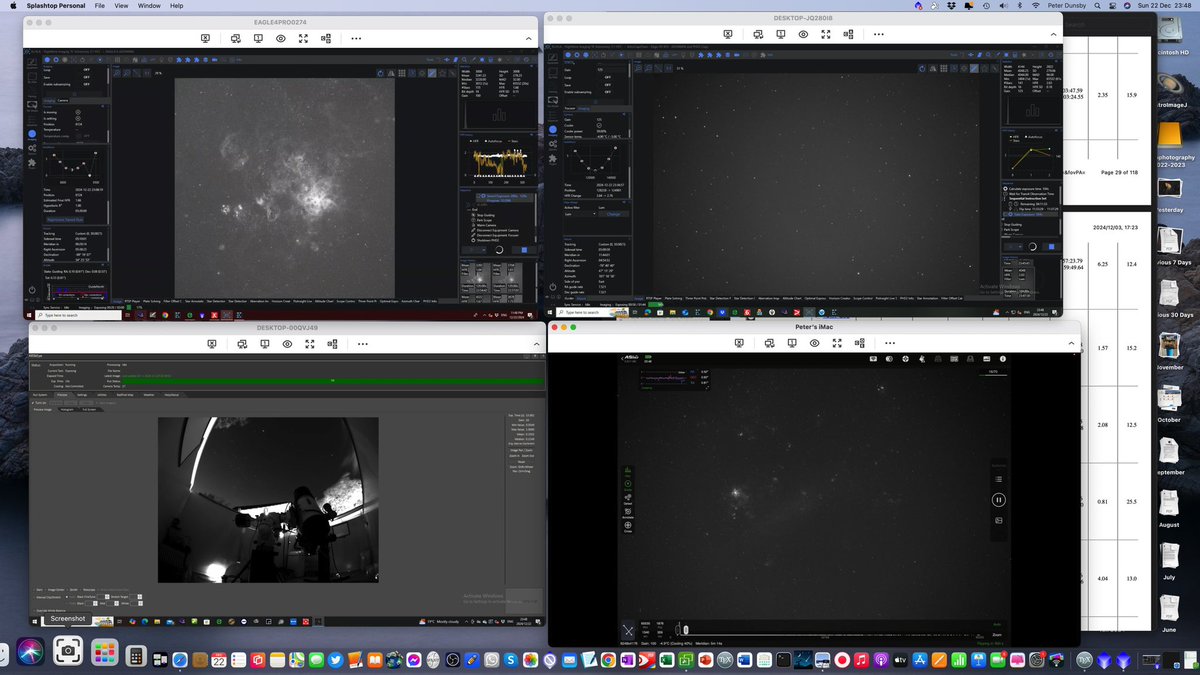Select the Annotate tool in the ASIAIR left sidebar
The image size is (1200, 675).
(x=627, y=512)
